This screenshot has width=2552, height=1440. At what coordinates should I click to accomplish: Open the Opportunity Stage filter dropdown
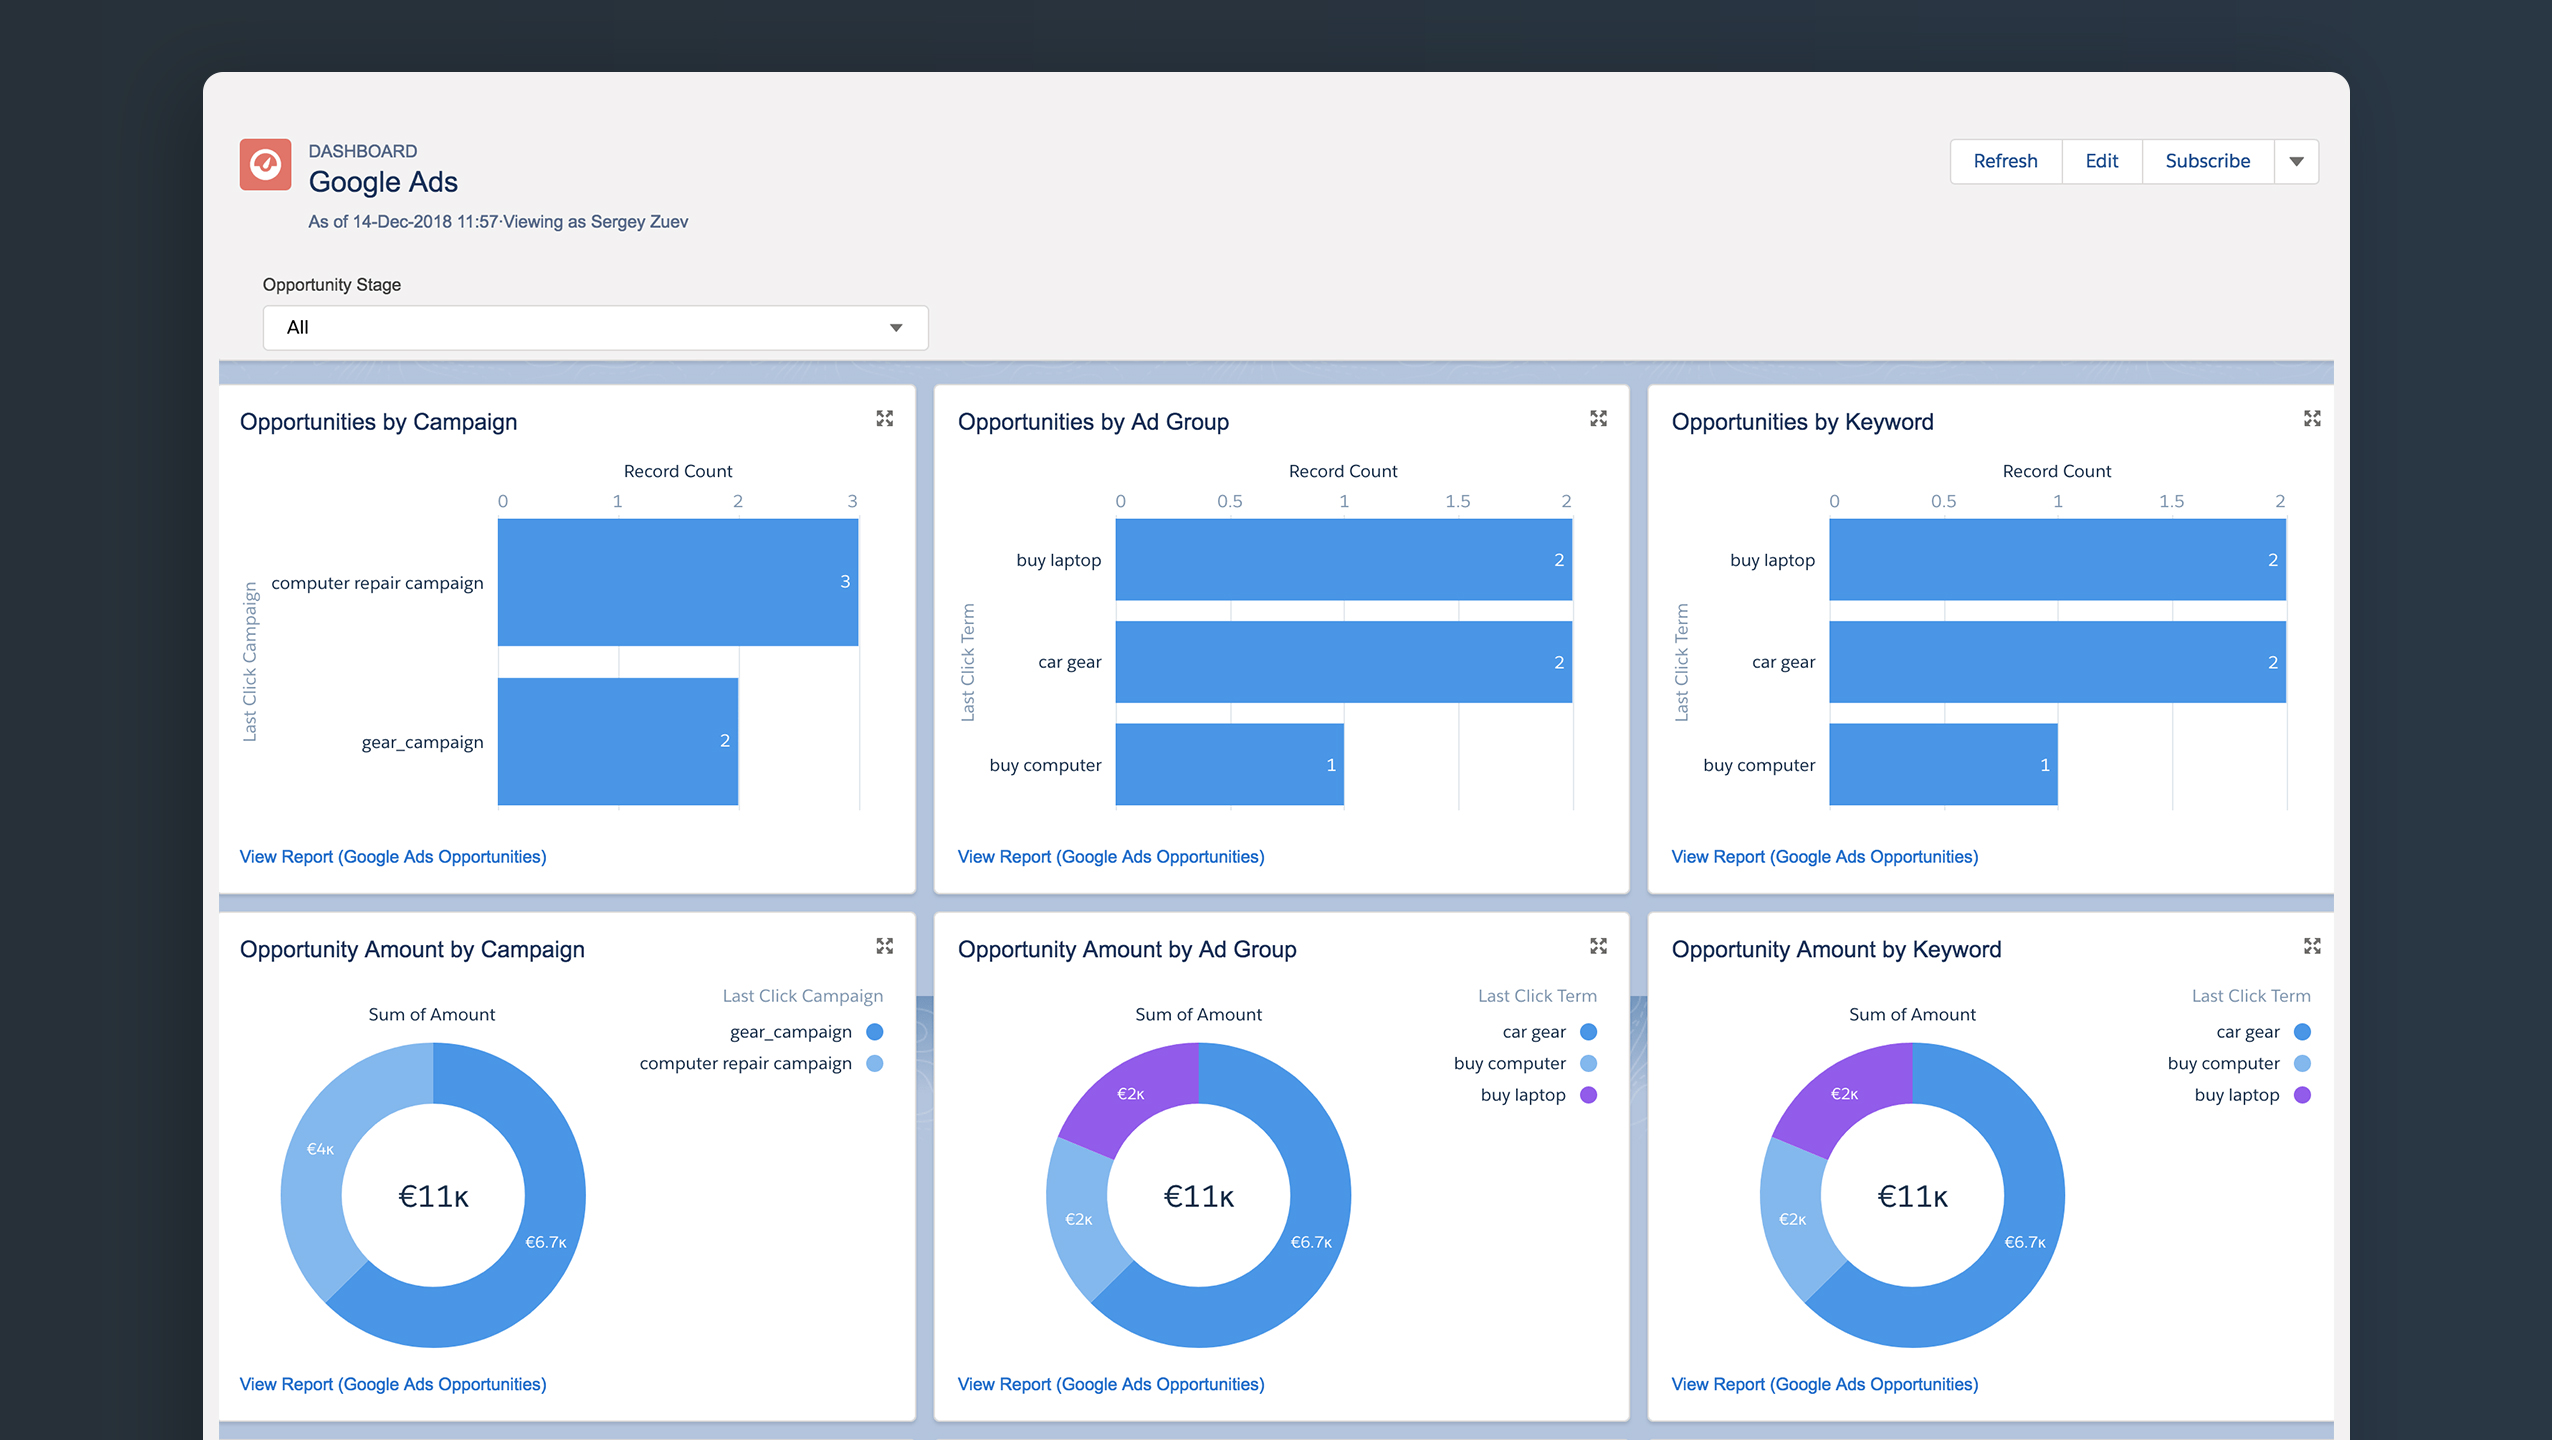[x=595, y=328]
